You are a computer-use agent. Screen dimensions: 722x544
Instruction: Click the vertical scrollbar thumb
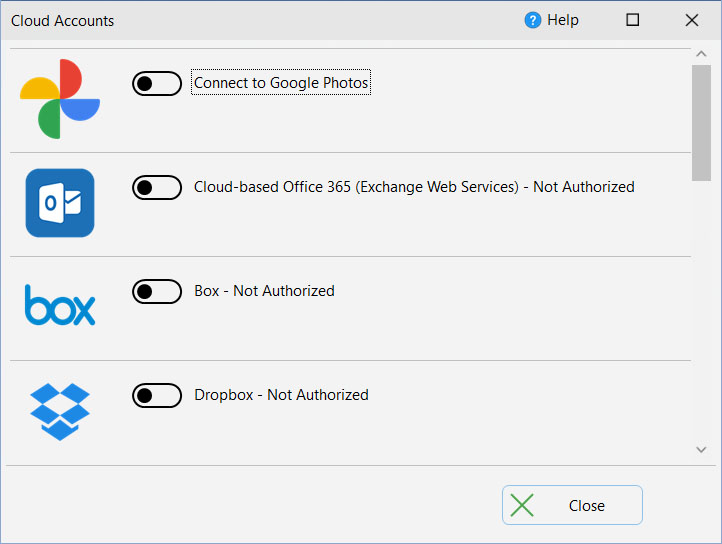point(701,123)
